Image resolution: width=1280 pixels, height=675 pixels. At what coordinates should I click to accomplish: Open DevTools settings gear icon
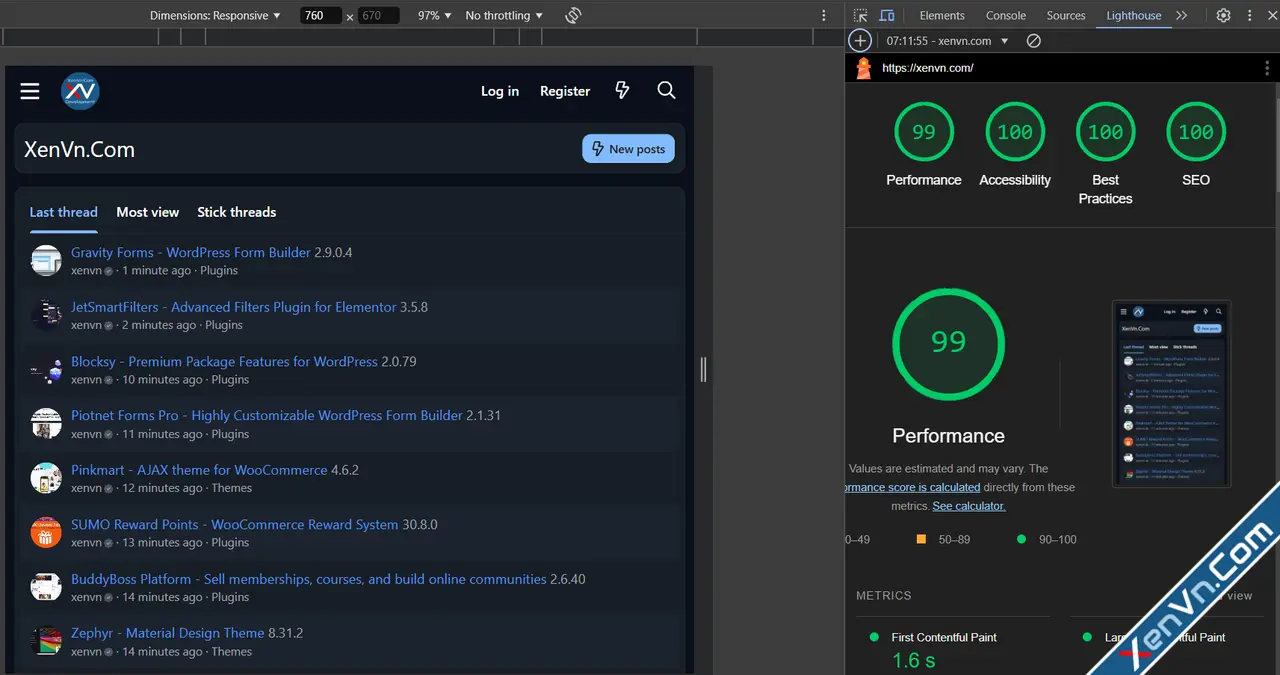click(1223, 16)
